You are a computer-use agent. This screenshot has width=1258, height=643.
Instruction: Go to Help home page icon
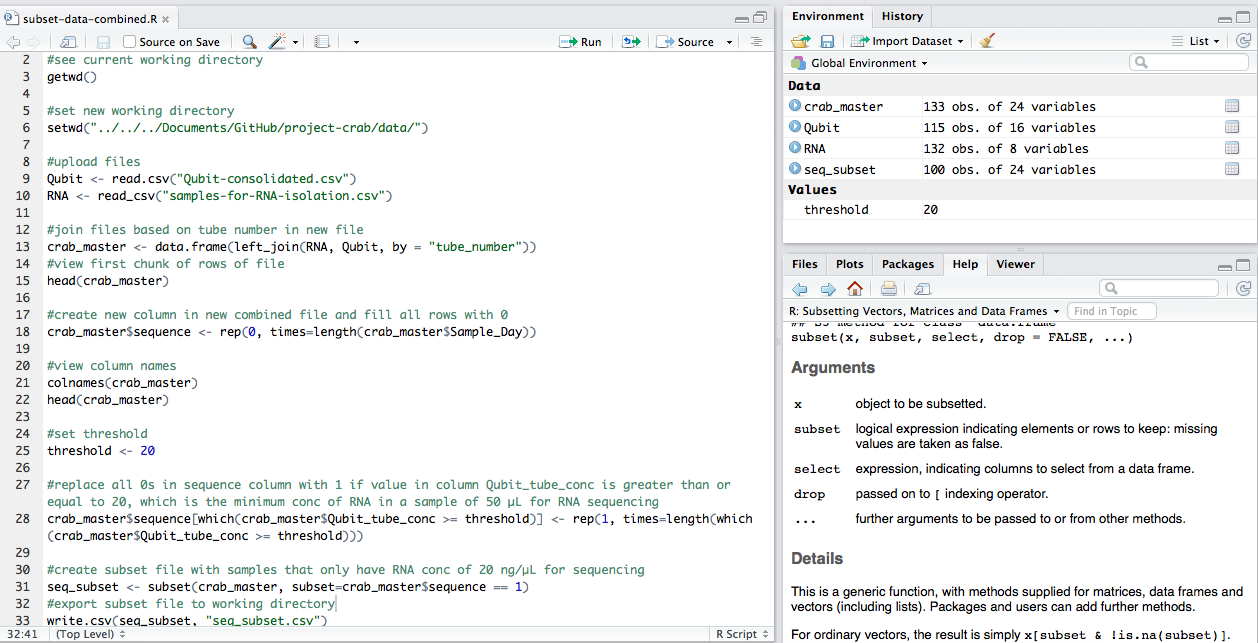tap(854, 289)
